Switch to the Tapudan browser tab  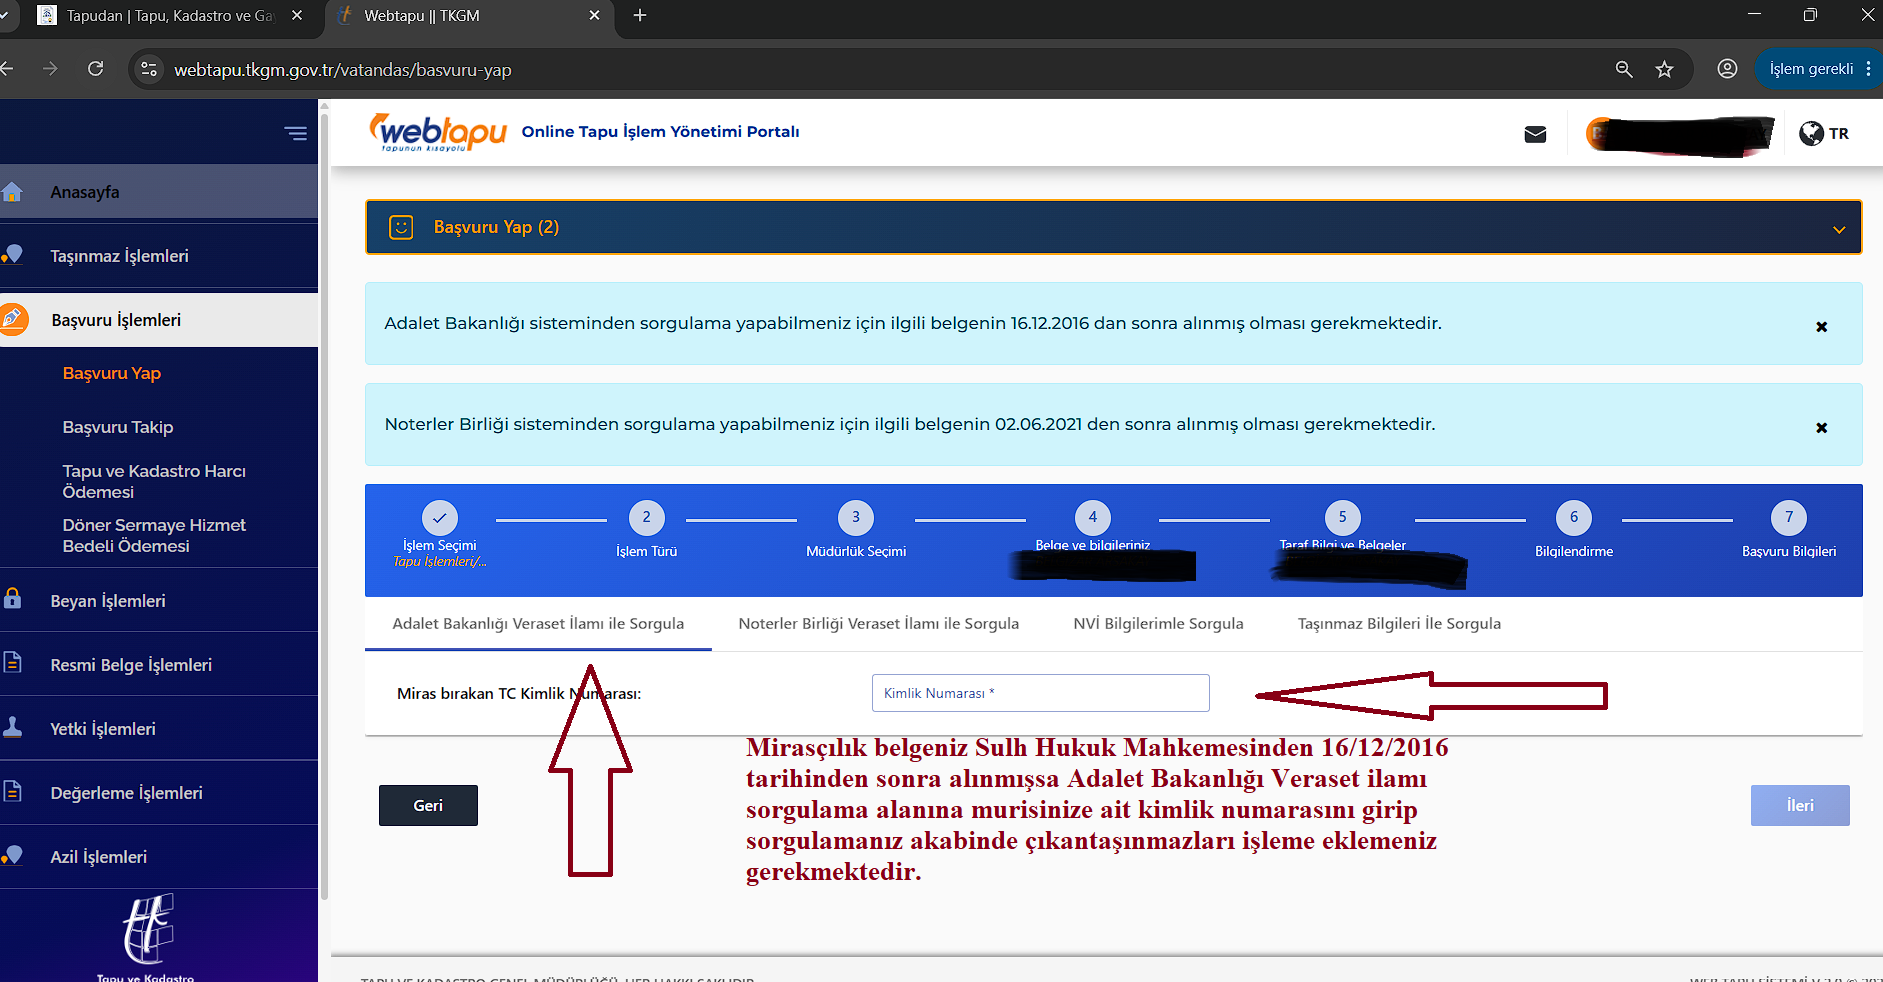click(168, 16)
